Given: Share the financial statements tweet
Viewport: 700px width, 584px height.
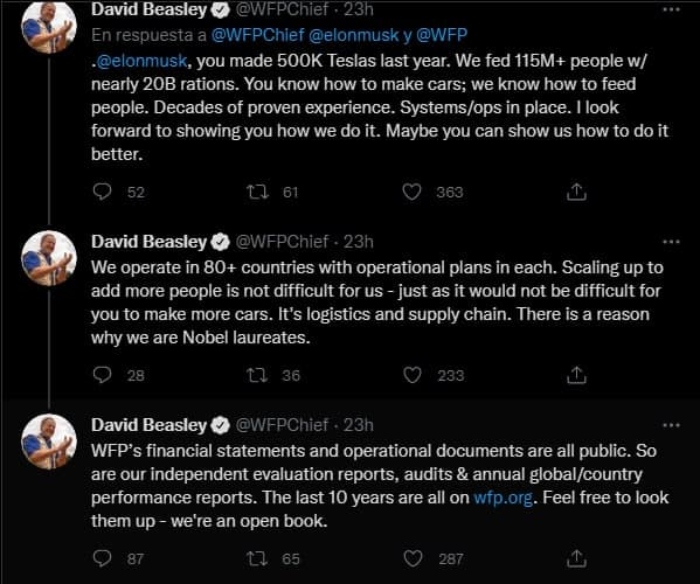Looking at the screenshot, I should tap(576, 558).
